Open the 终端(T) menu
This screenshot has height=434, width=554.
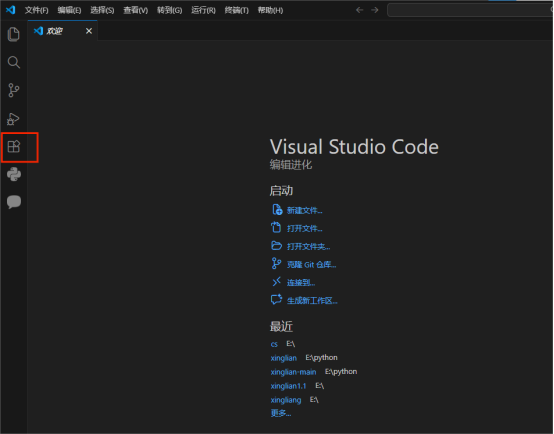point(236,10)
